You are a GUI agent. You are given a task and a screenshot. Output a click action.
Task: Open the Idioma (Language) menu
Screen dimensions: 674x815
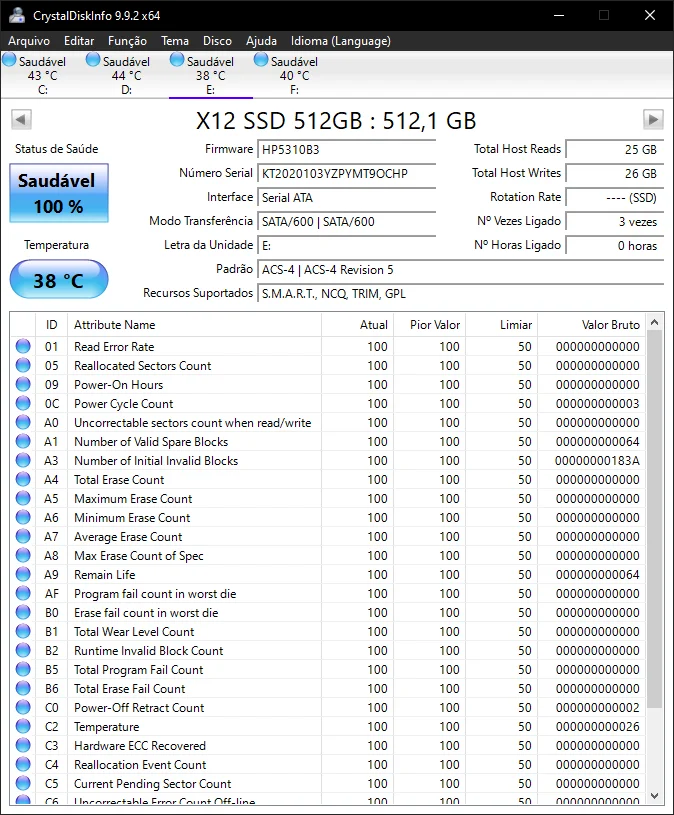(x=341, y=41)
